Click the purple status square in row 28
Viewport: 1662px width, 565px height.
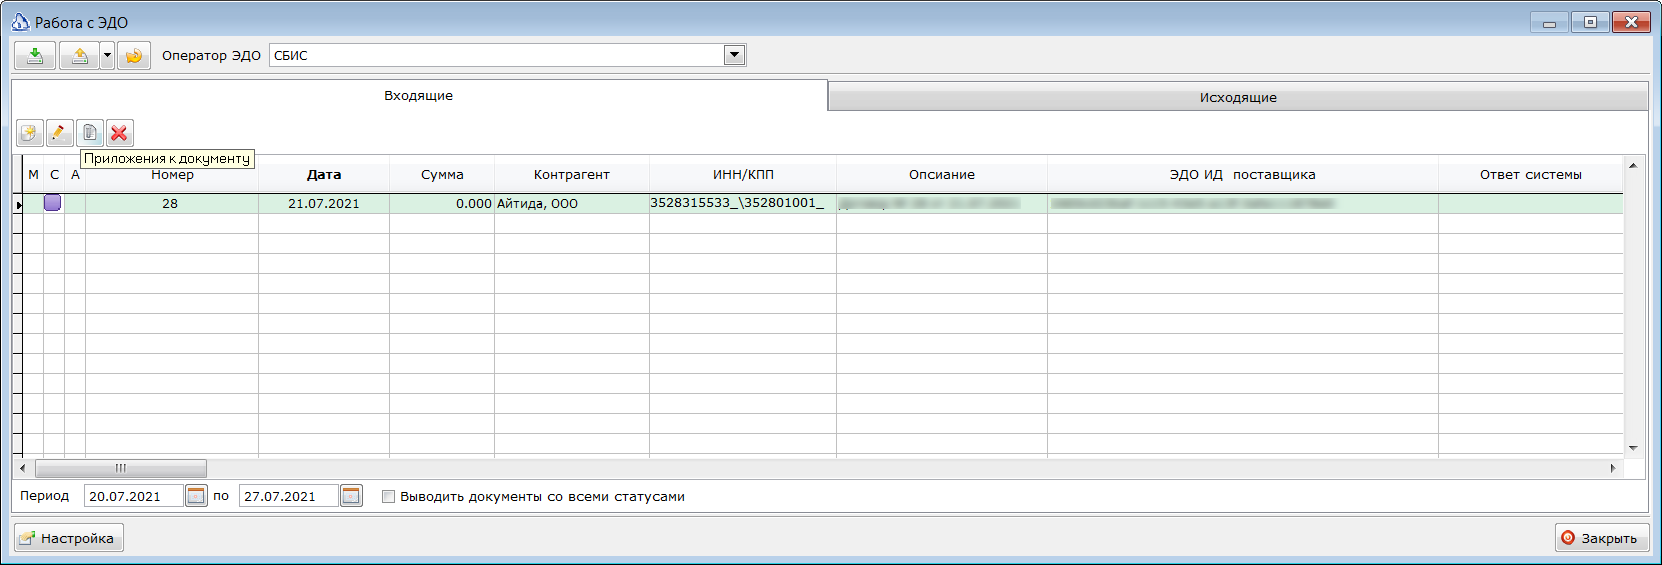click(53, 203)
